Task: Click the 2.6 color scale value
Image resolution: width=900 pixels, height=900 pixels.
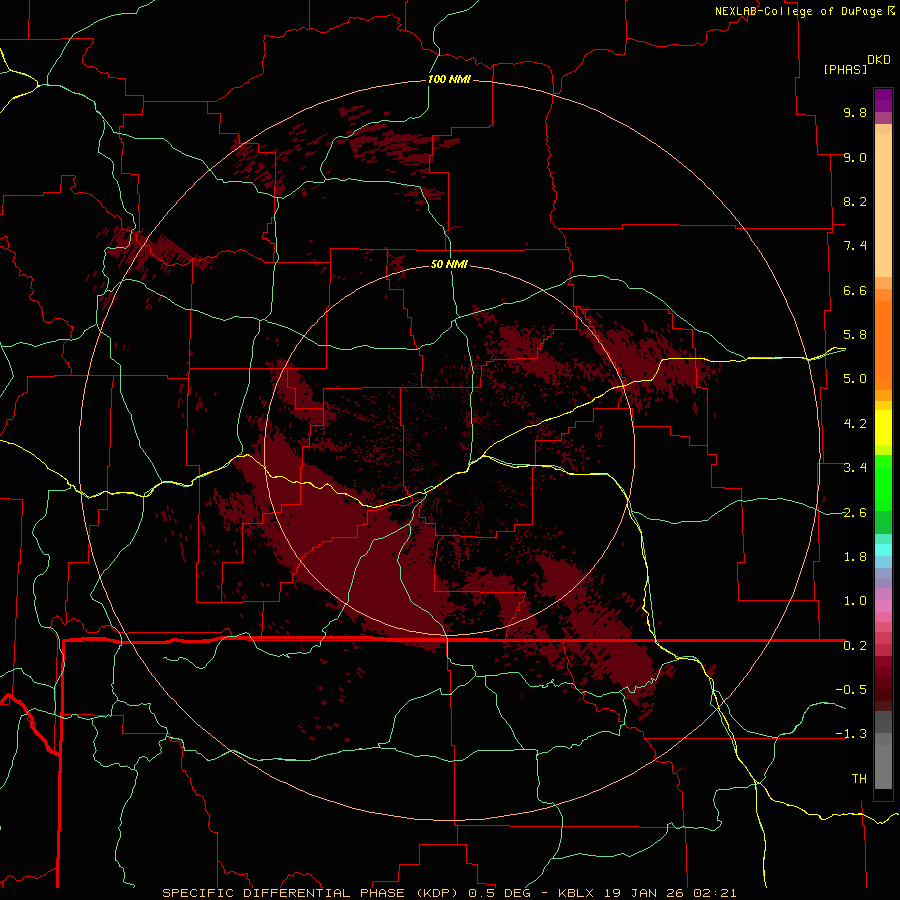Action: coord(855,513)
